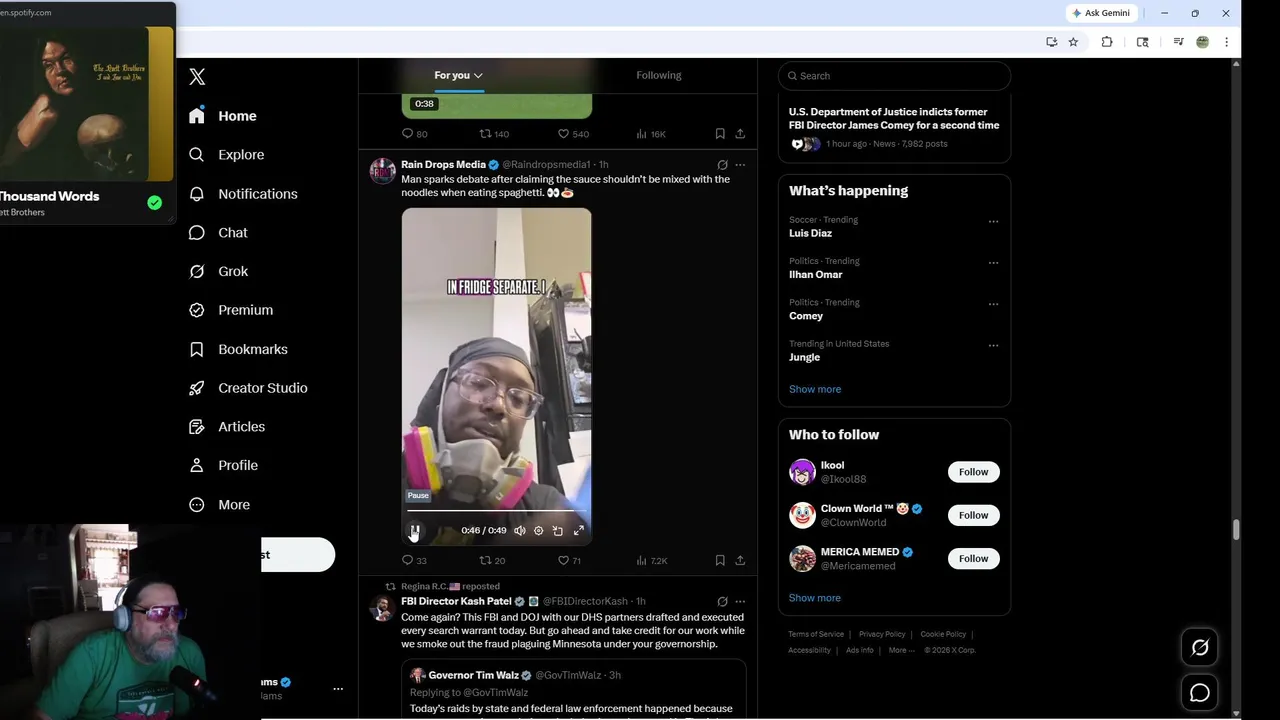The image size is (1280, 720).
Task: Open Luis Diaz trending topic
Action: tap(810, 233)
